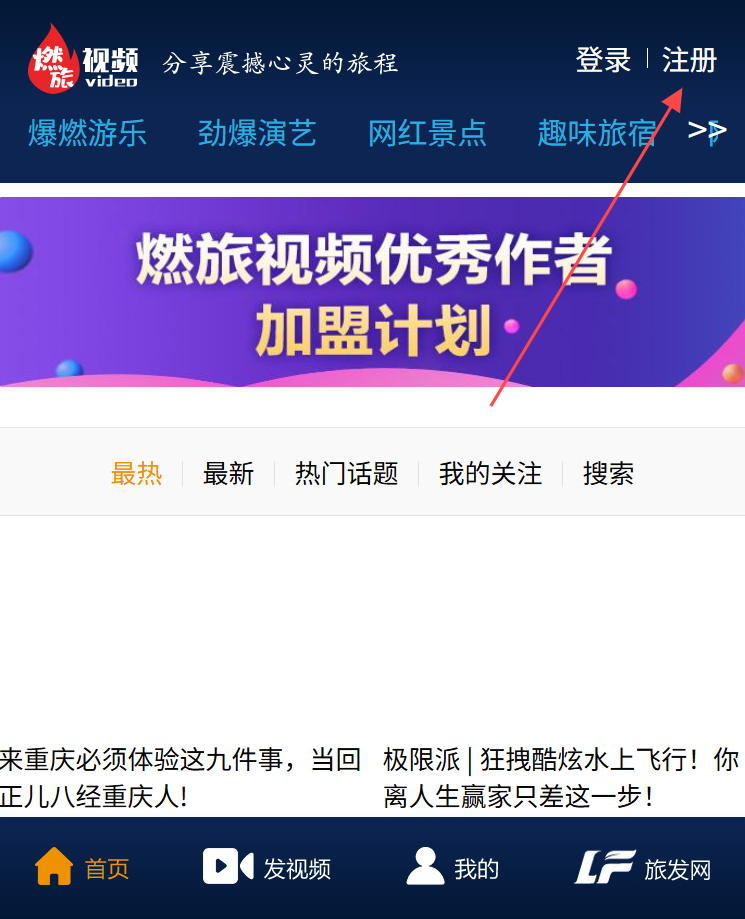
Task: Click the 注册 register link
Action: pyautogui.click(x=689, y=60)
